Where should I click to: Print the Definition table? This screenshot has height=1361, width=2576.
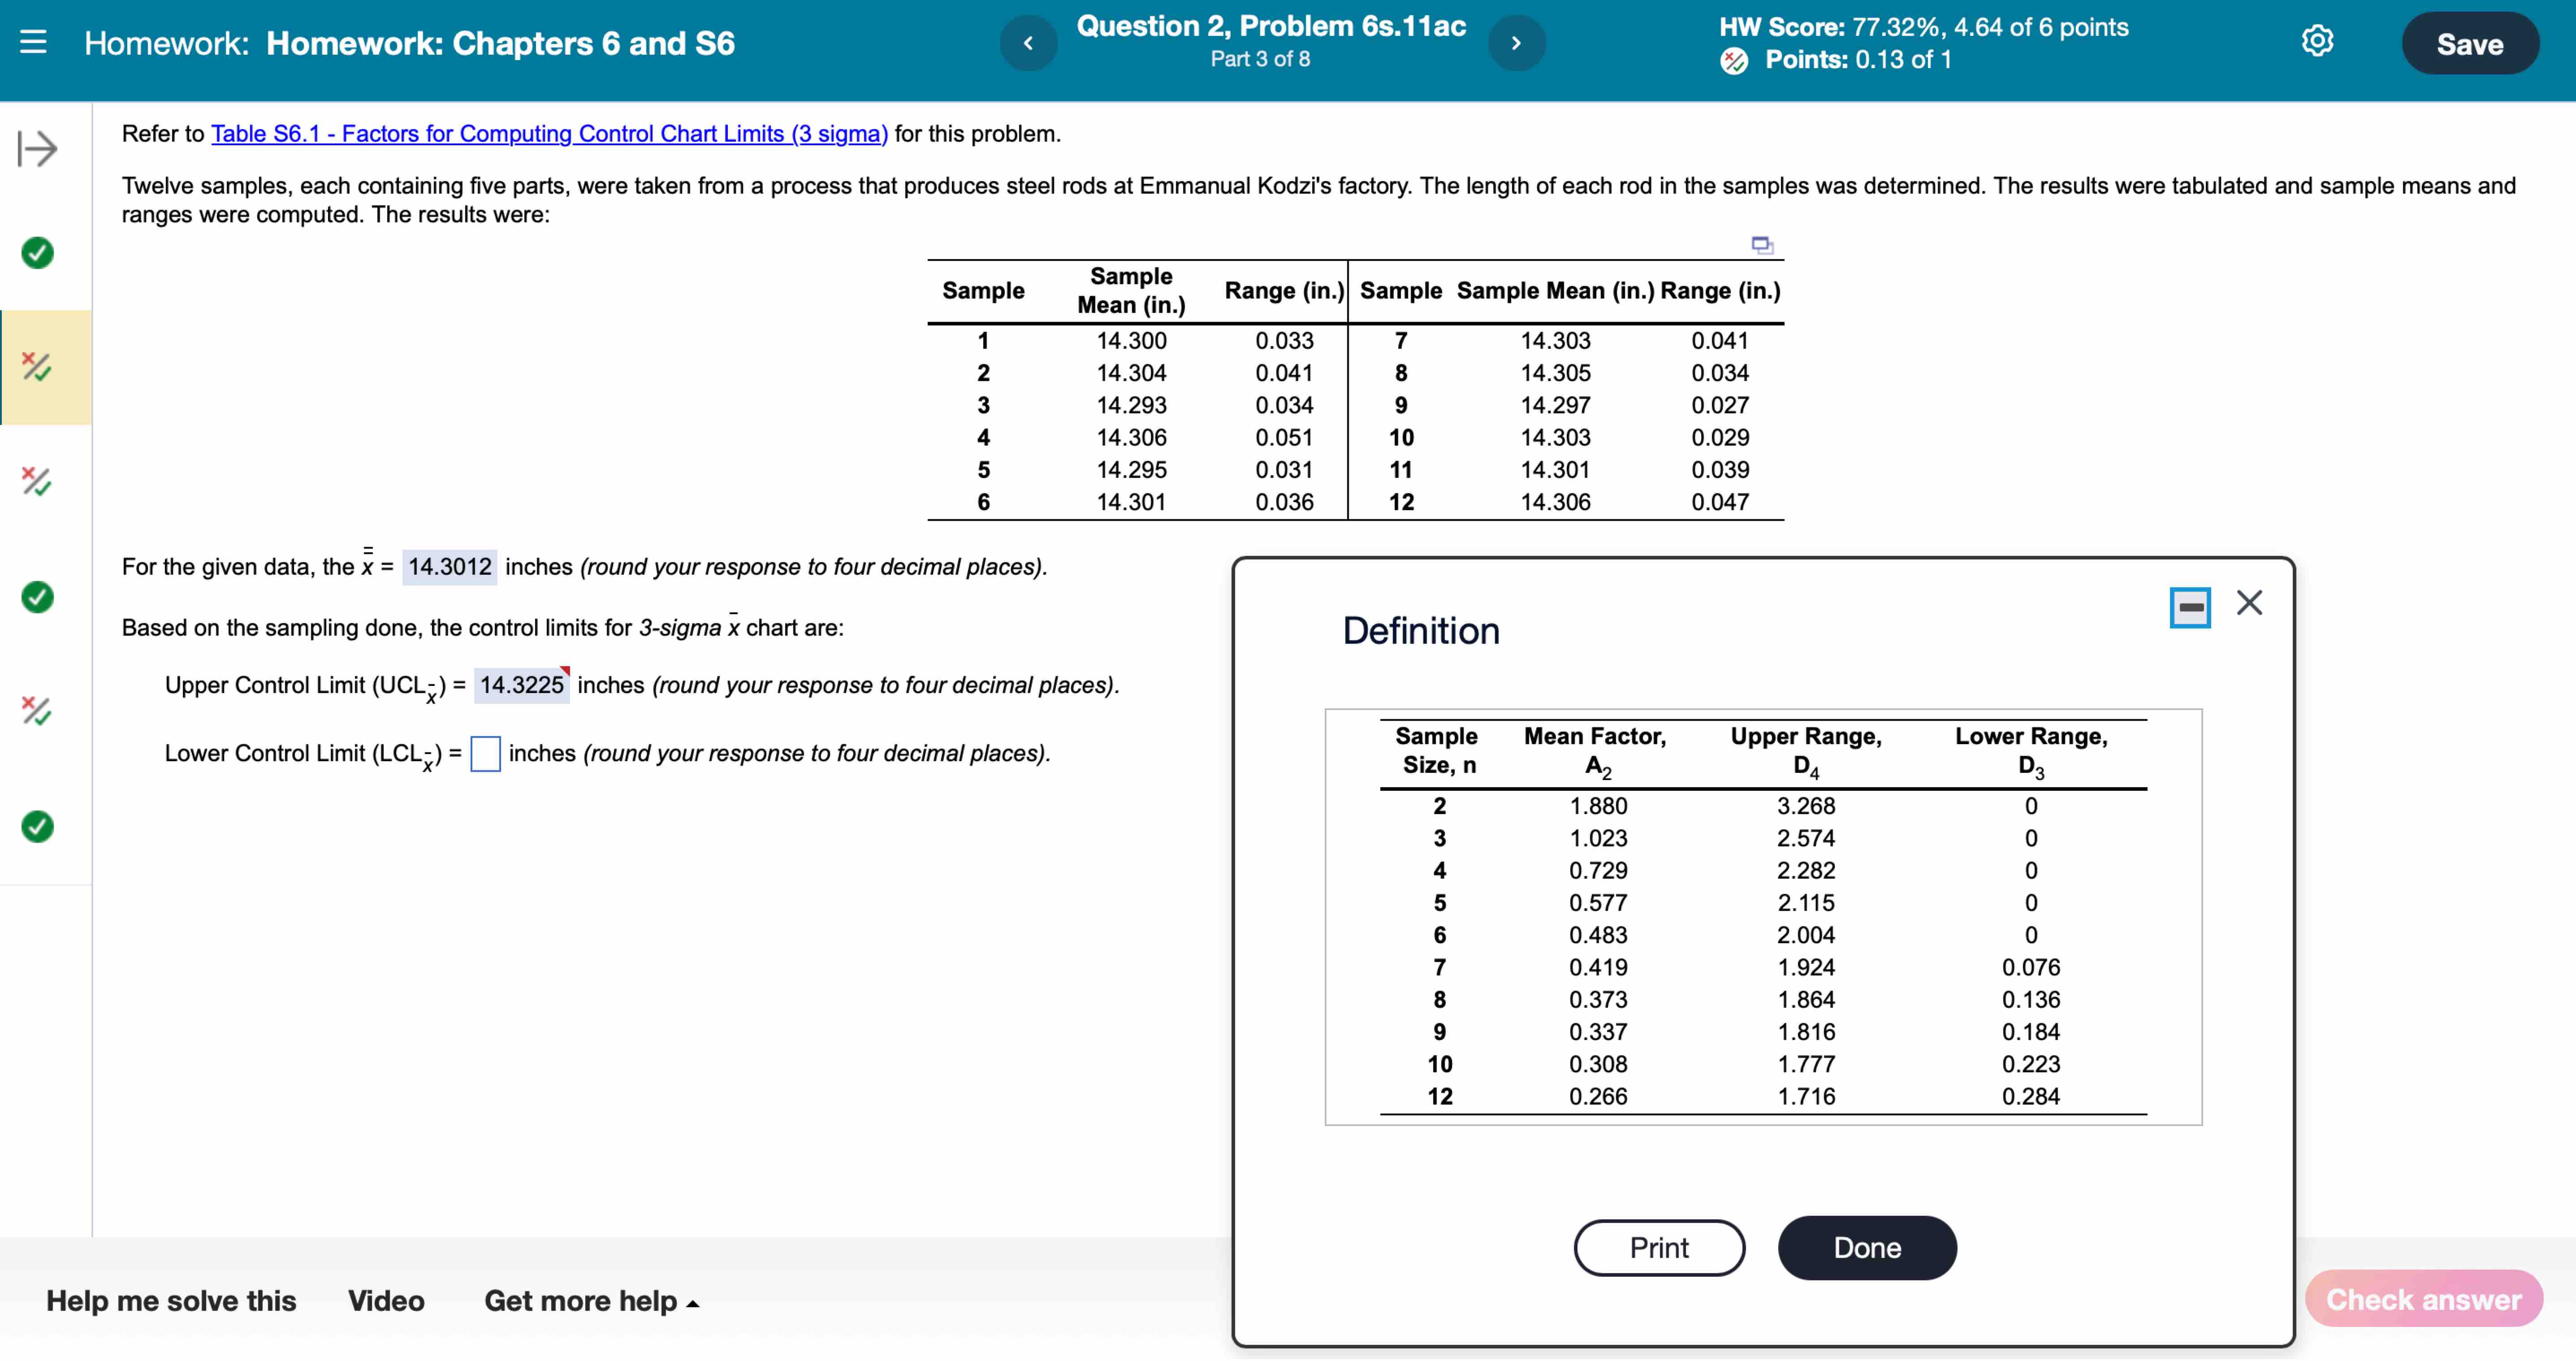tap(1658, 1247)
